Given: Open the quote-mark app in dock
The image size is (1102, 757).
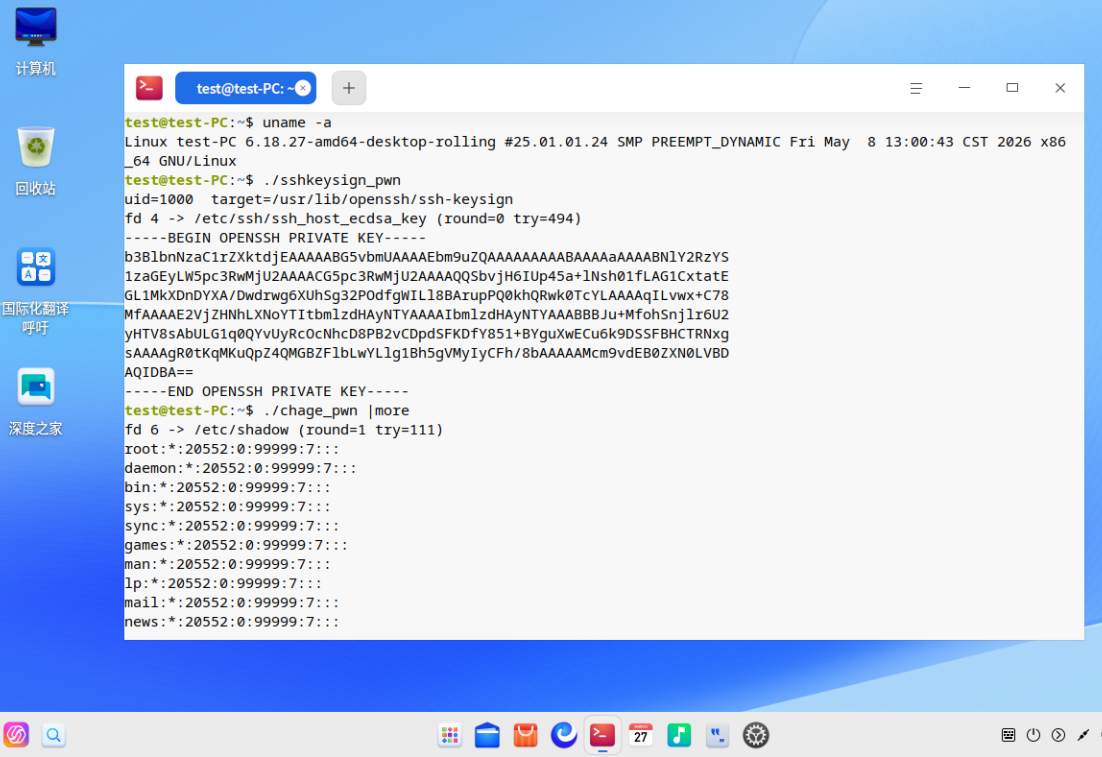Looking at the screenshot, I should click(717, 735).
